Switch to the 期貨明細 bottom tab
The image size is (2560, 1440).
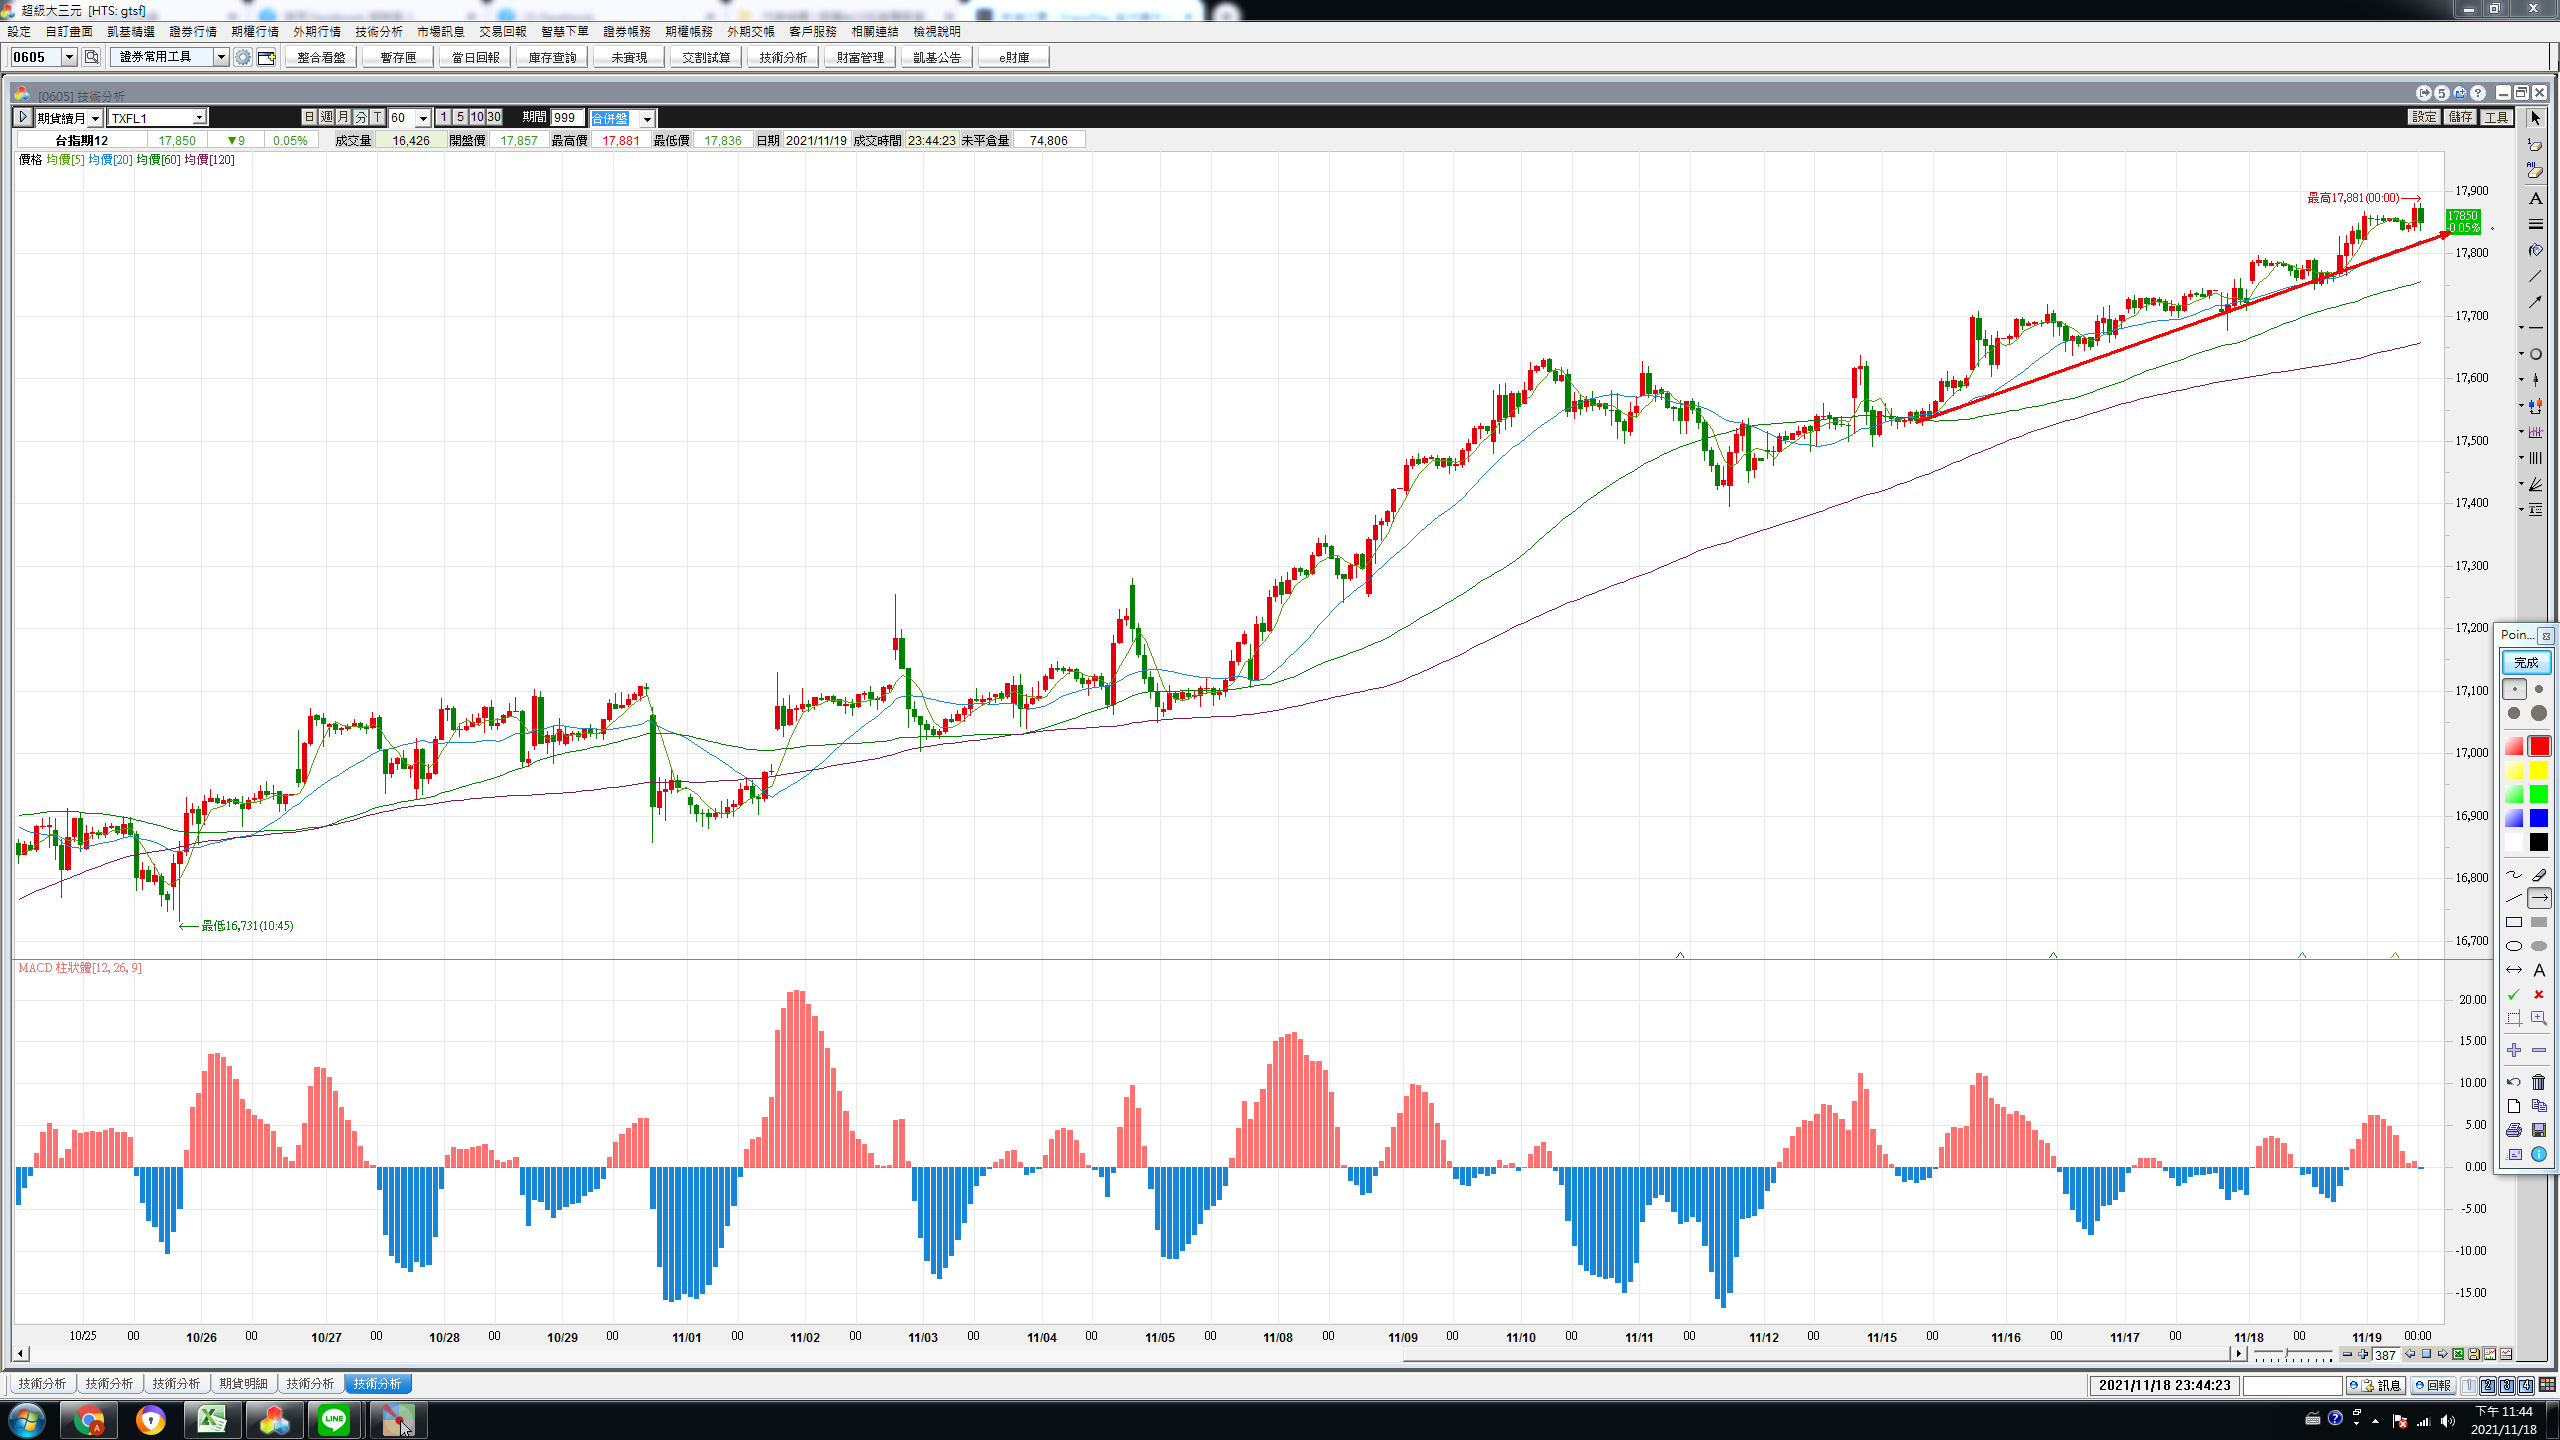[243, 1384]
